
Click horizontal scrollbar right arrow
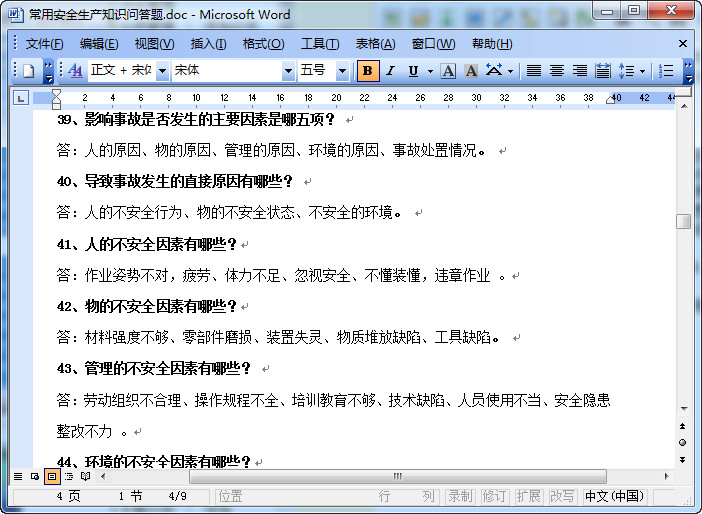(666, 476)
